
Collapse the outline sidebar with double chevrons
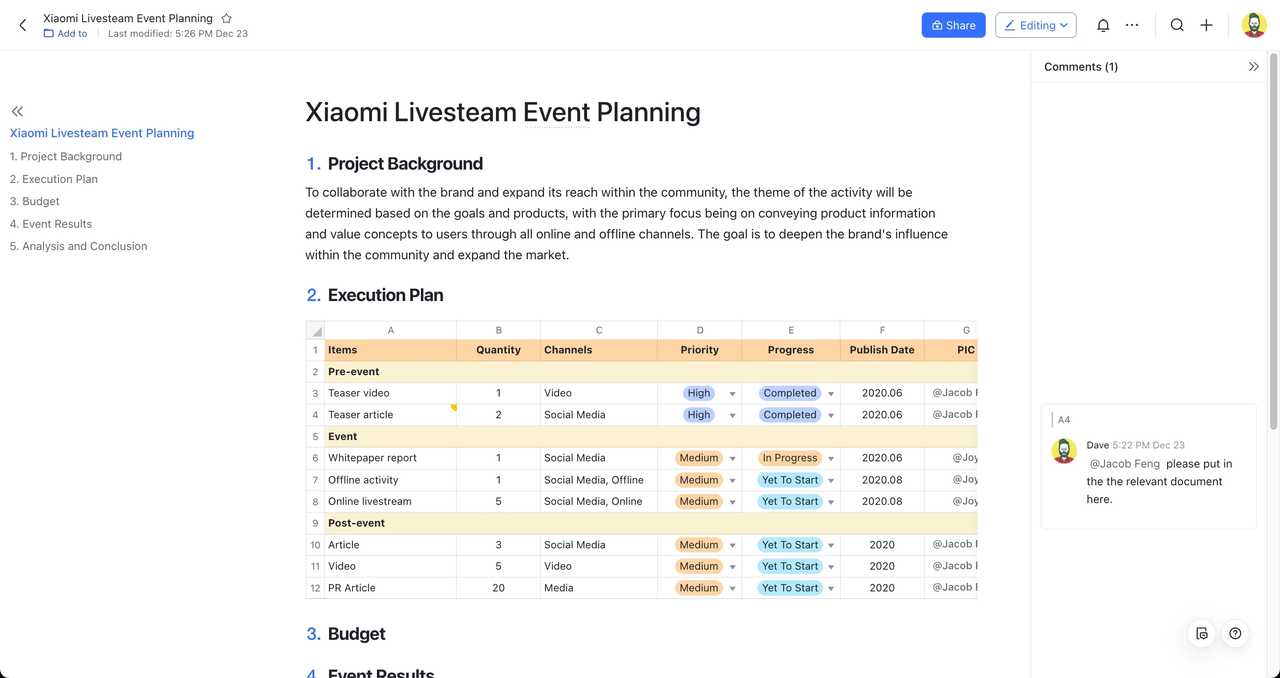tap(17, 111)
